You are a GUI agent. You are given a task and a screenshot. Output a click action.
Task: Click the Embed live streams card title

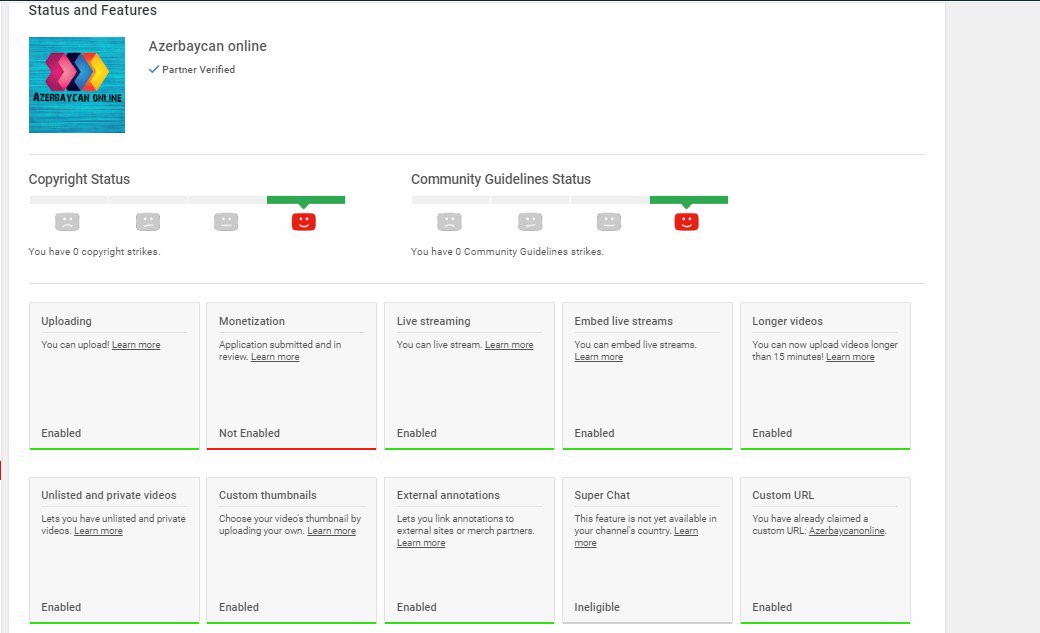click(x=623, y=321)
